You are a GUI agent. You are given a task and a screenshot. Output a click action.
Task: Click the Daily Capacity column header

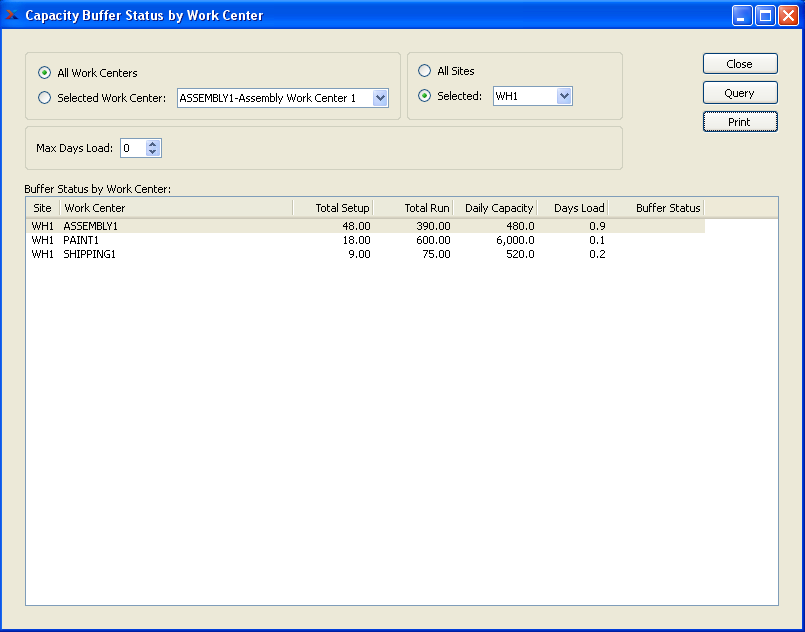pos(498,208)
